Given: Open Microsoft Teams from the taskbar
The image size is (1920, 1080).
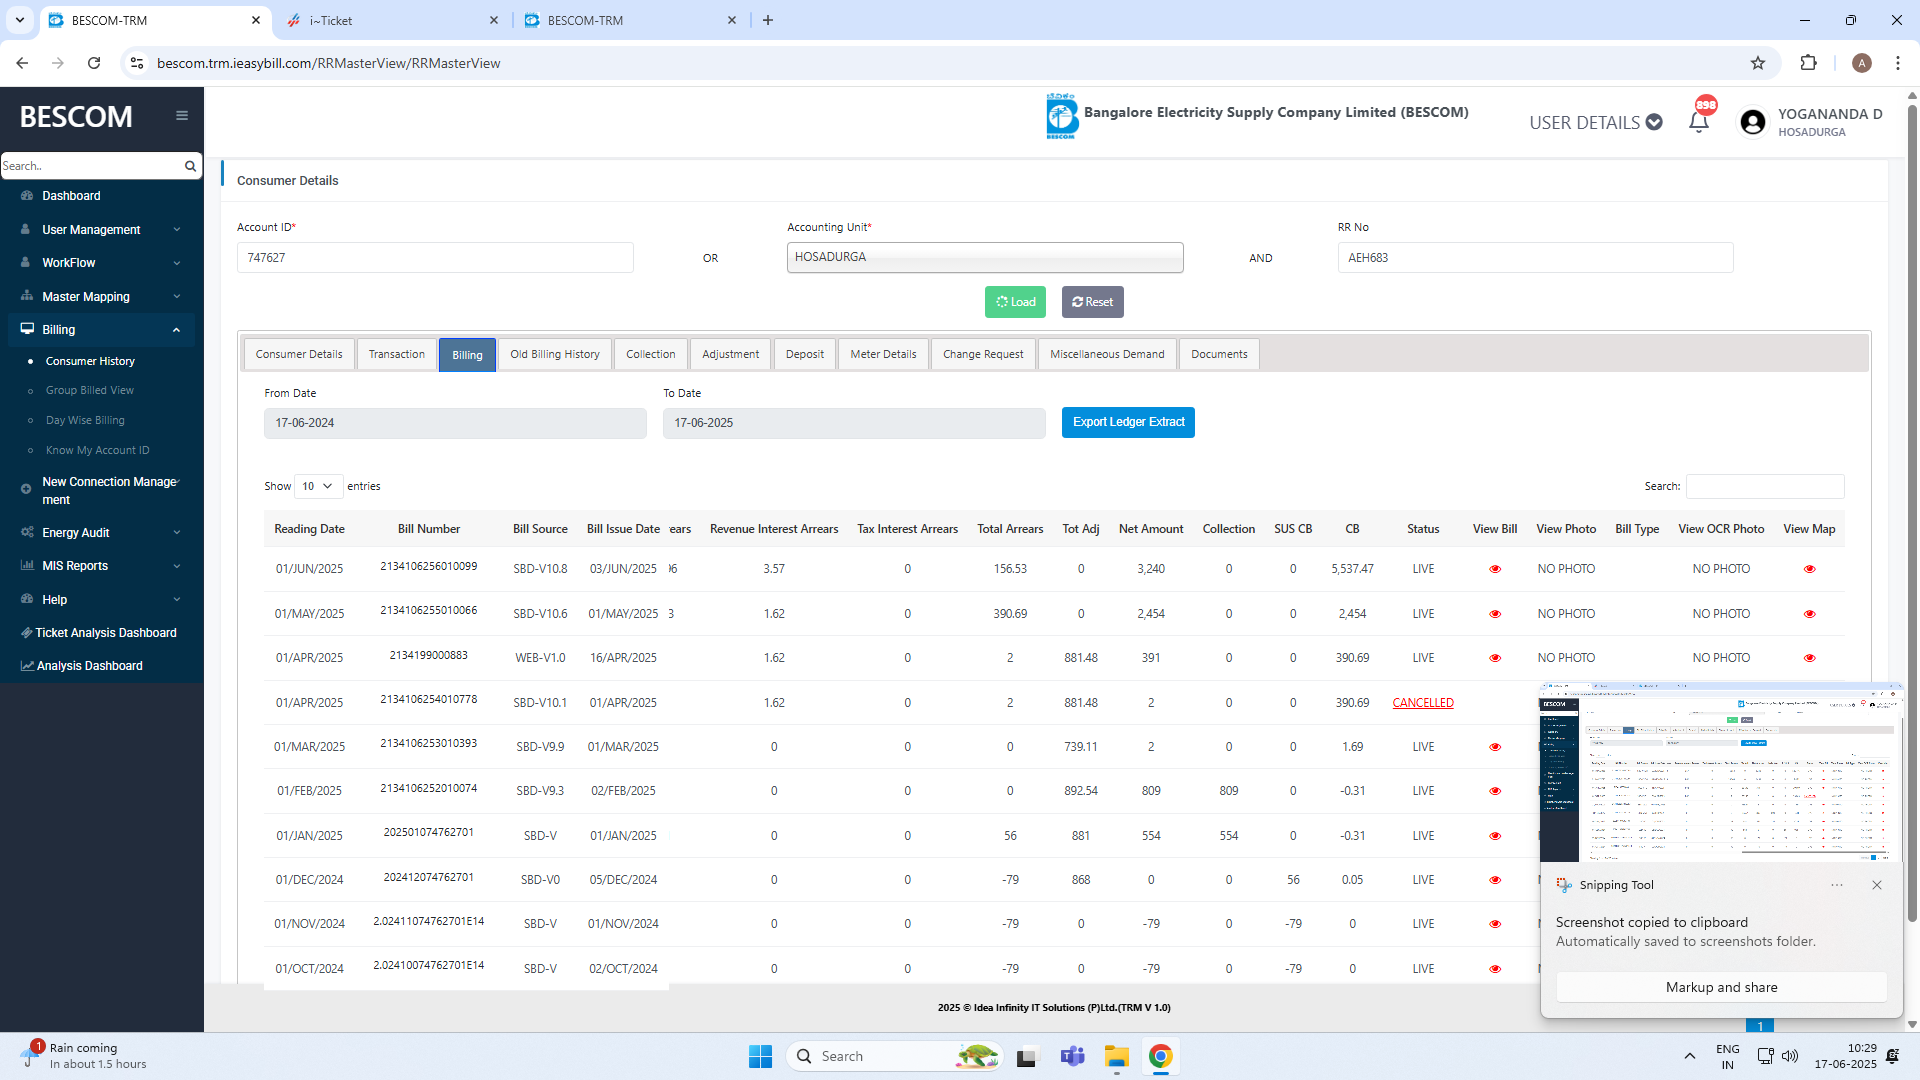Looking at the screenshot, I should [x=1072, y=1056].
